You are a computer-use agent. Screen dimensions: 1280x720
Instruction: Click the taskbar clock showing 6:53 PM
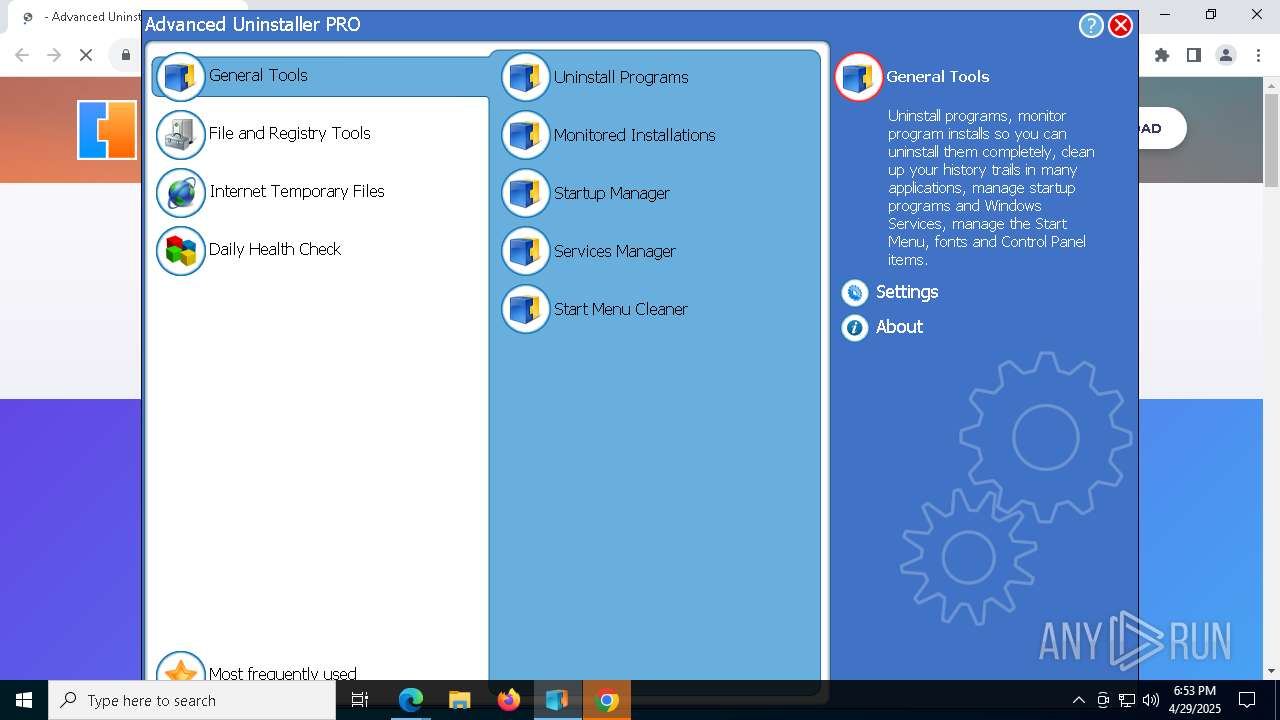pos(1194,700)
